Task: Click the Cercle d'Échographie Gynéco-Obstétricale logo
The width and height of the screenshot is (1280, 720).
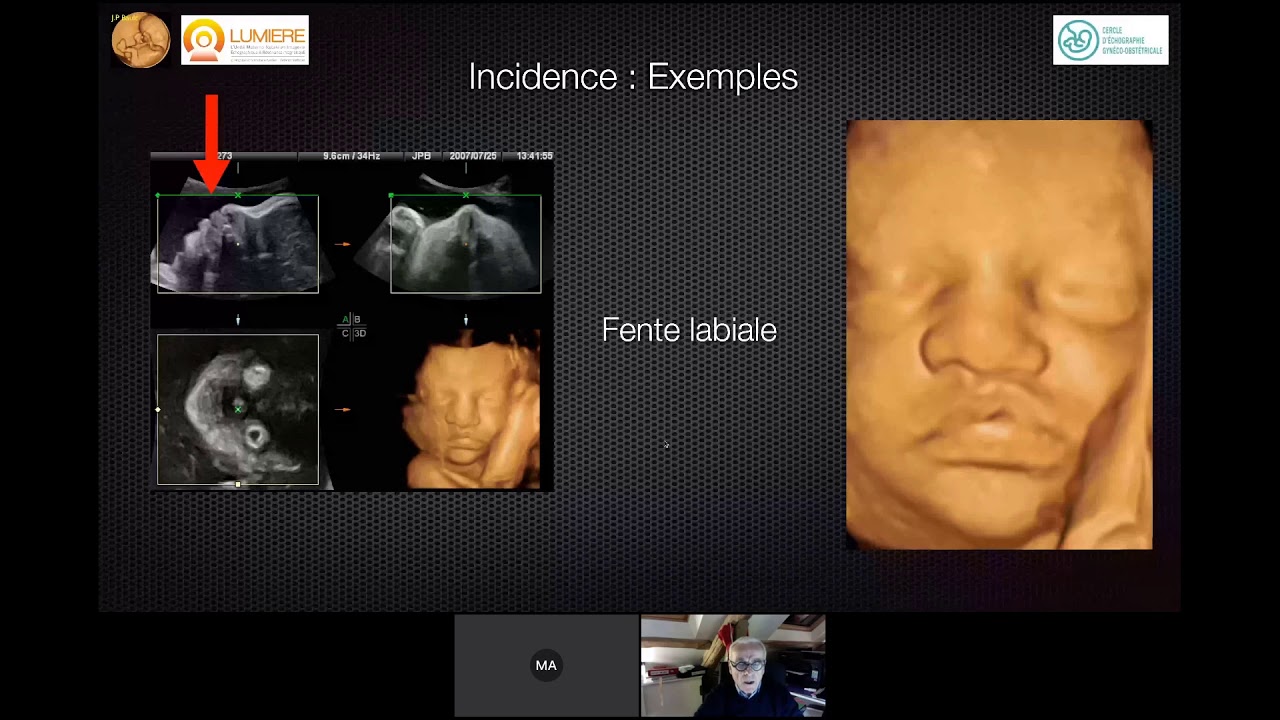Action: pyautogui.click(x=1110, y=40)
